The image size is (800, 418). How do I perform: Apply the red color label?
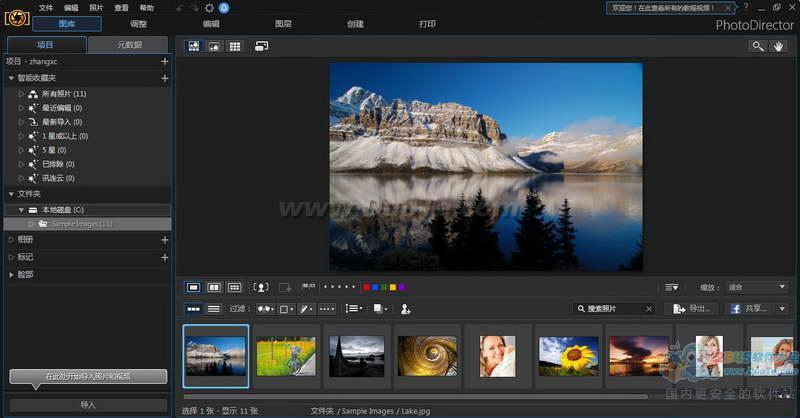366,287
